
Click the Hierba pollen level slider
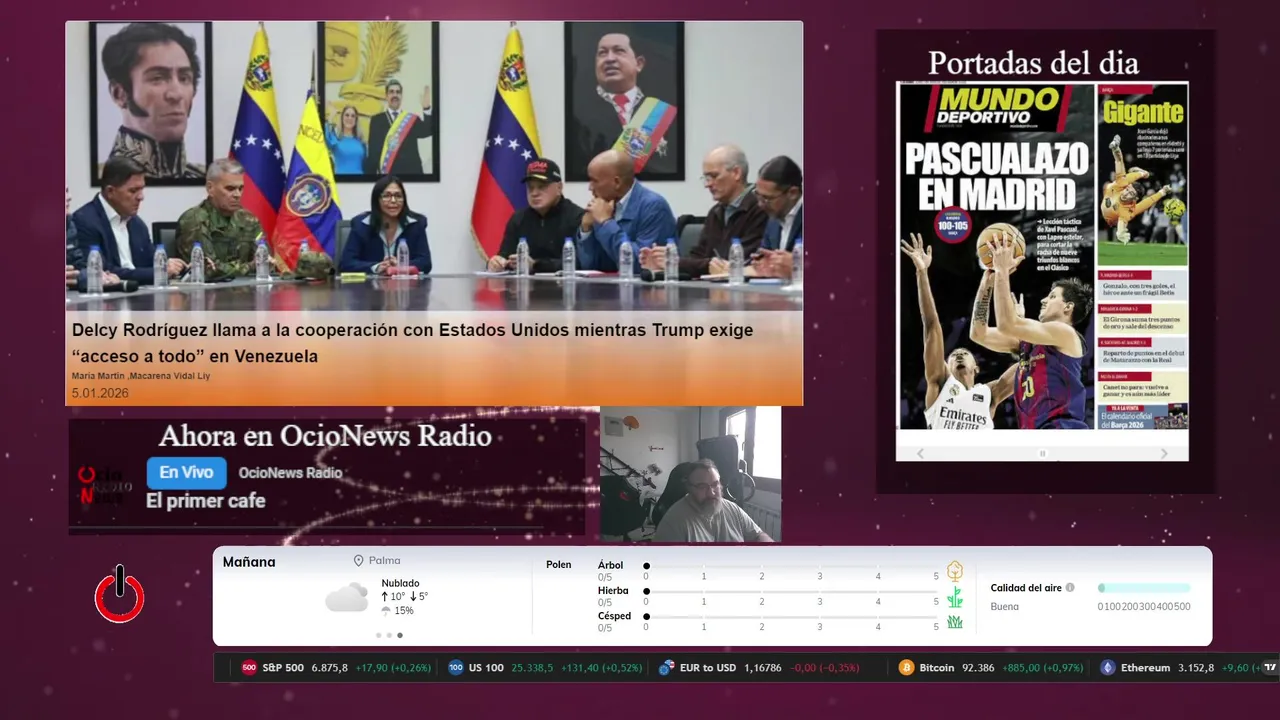pos(791,592)
